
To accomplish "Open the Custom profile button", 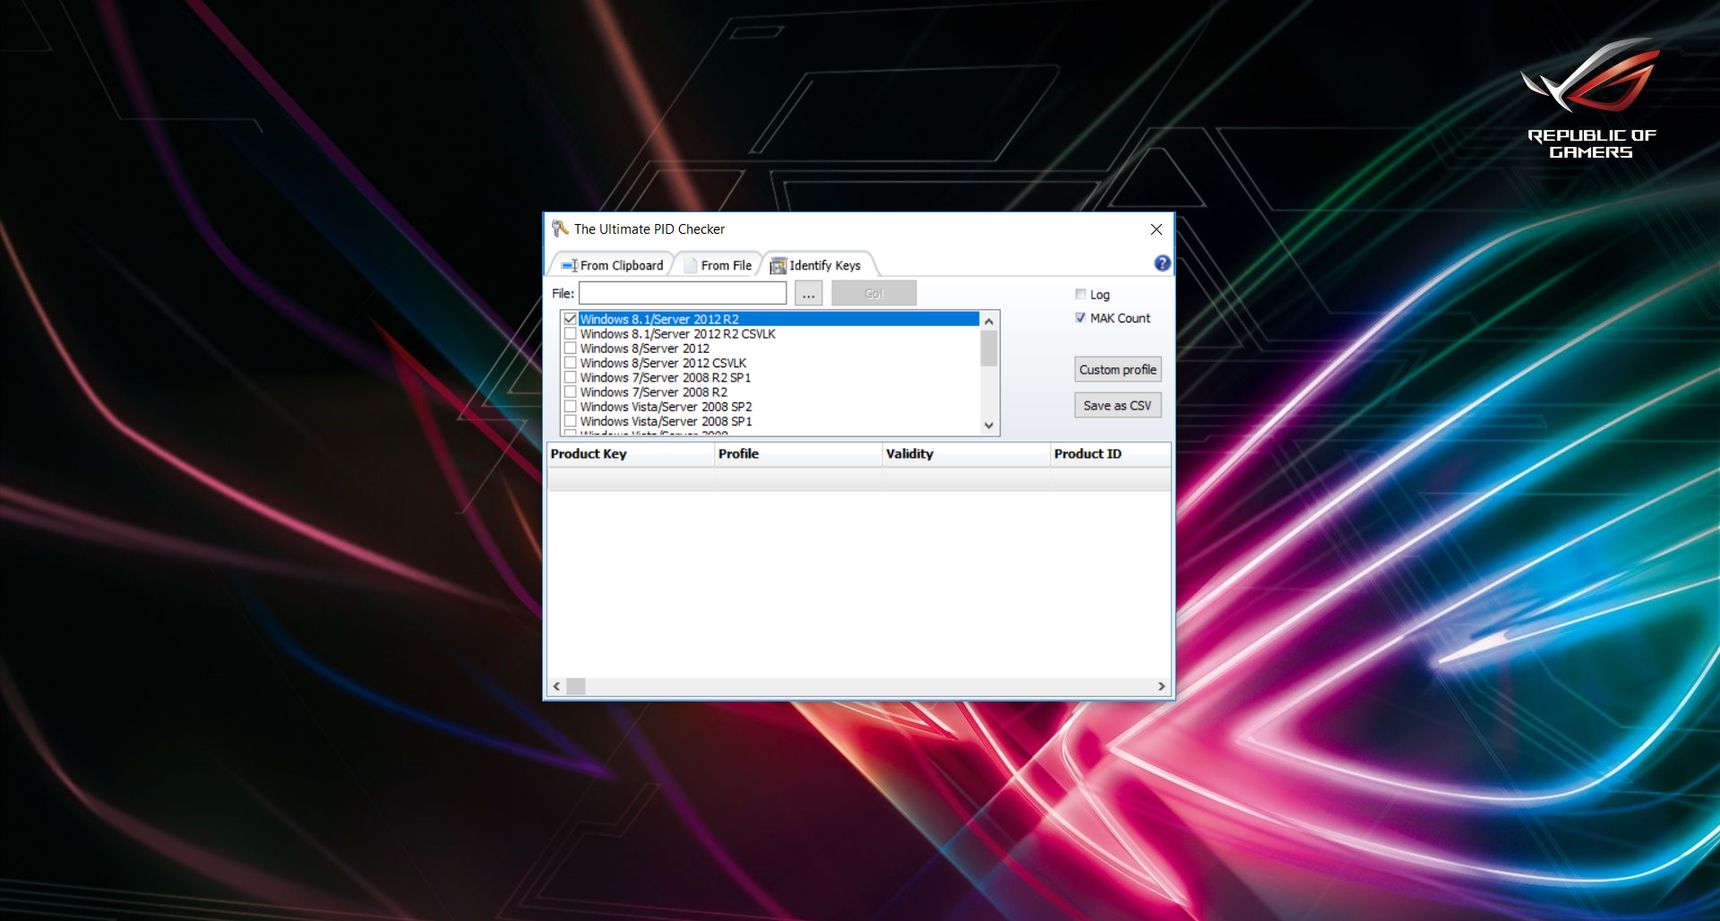I will [x=1118, y=370].
